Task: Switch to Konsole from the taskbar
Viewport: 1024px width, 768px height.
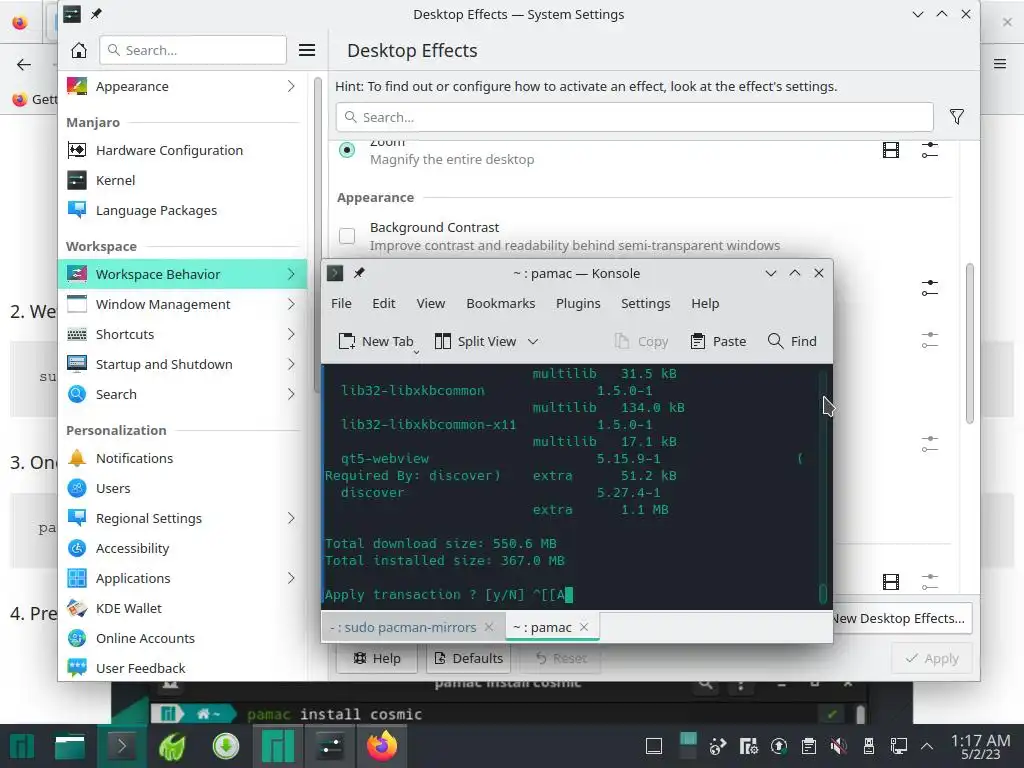Action: (x=121, y=746)
